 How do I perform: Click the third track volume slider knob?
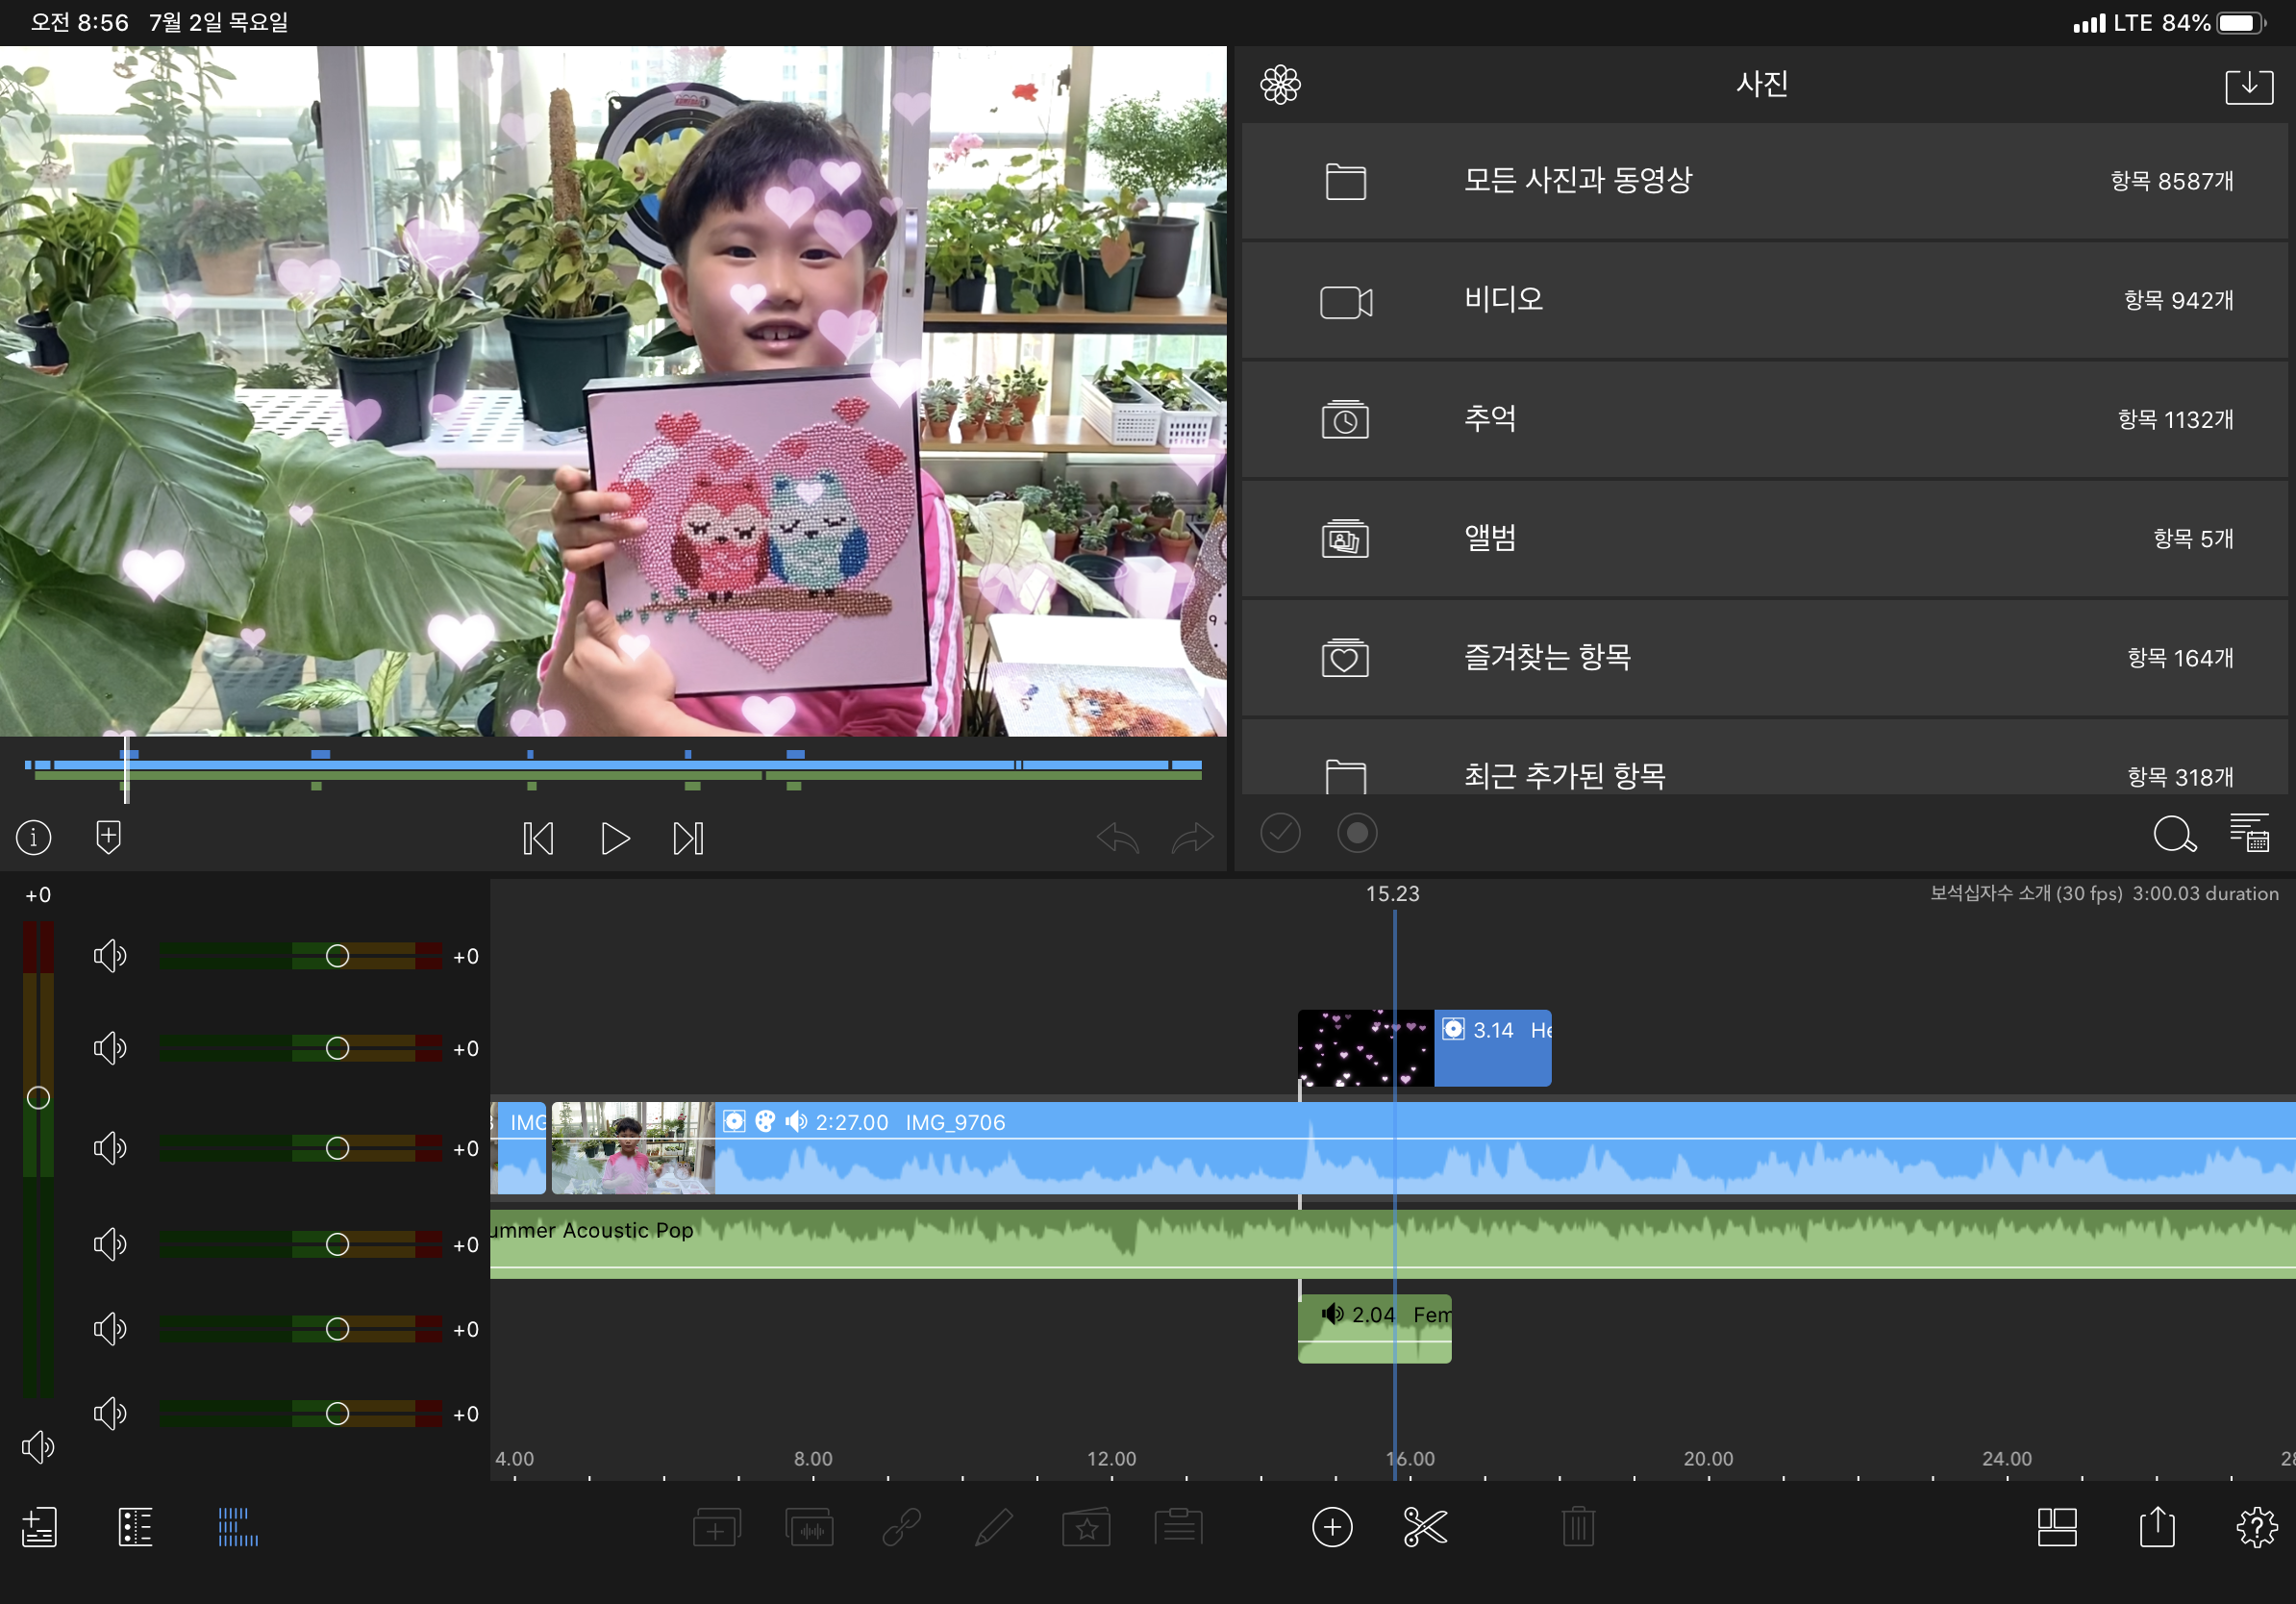337,1148
